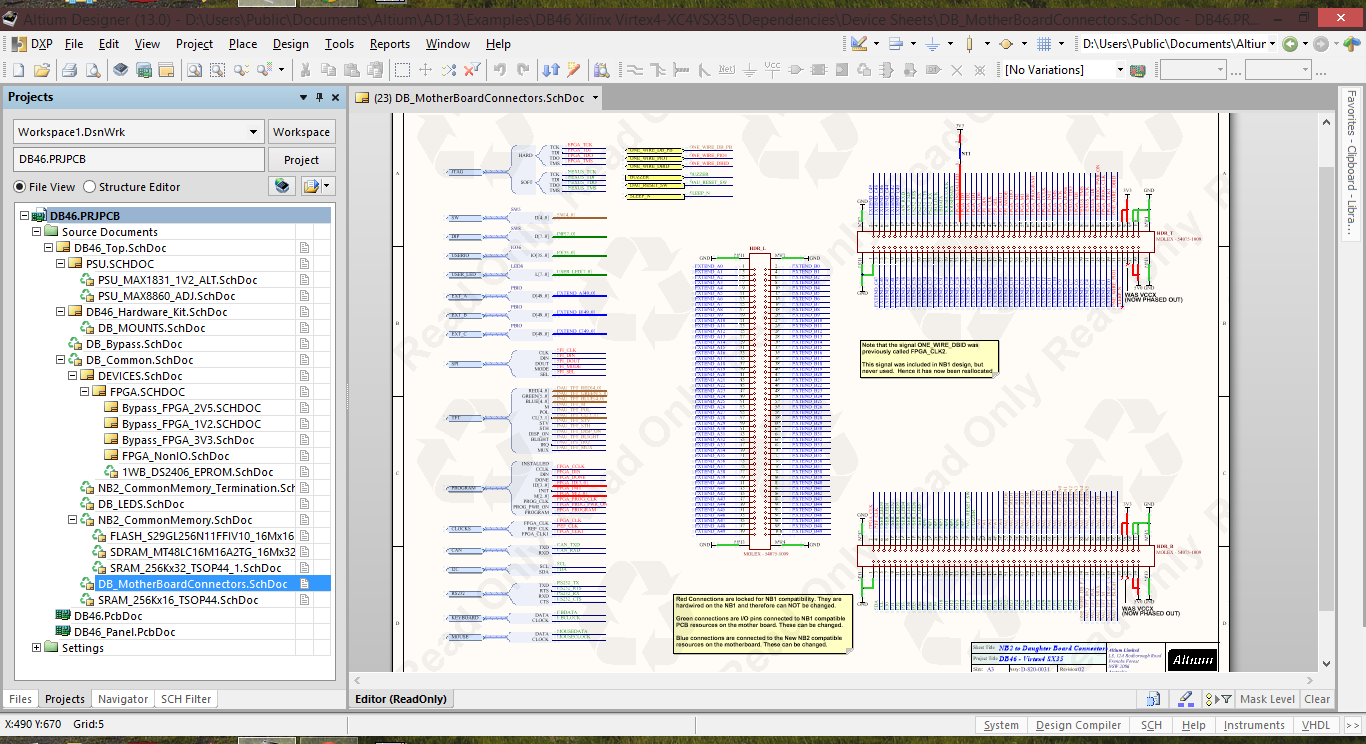The height and width of the screenshot is (744, 1366).
Task: Click the Print toolbar icon
Action: (x=69, y=70)
